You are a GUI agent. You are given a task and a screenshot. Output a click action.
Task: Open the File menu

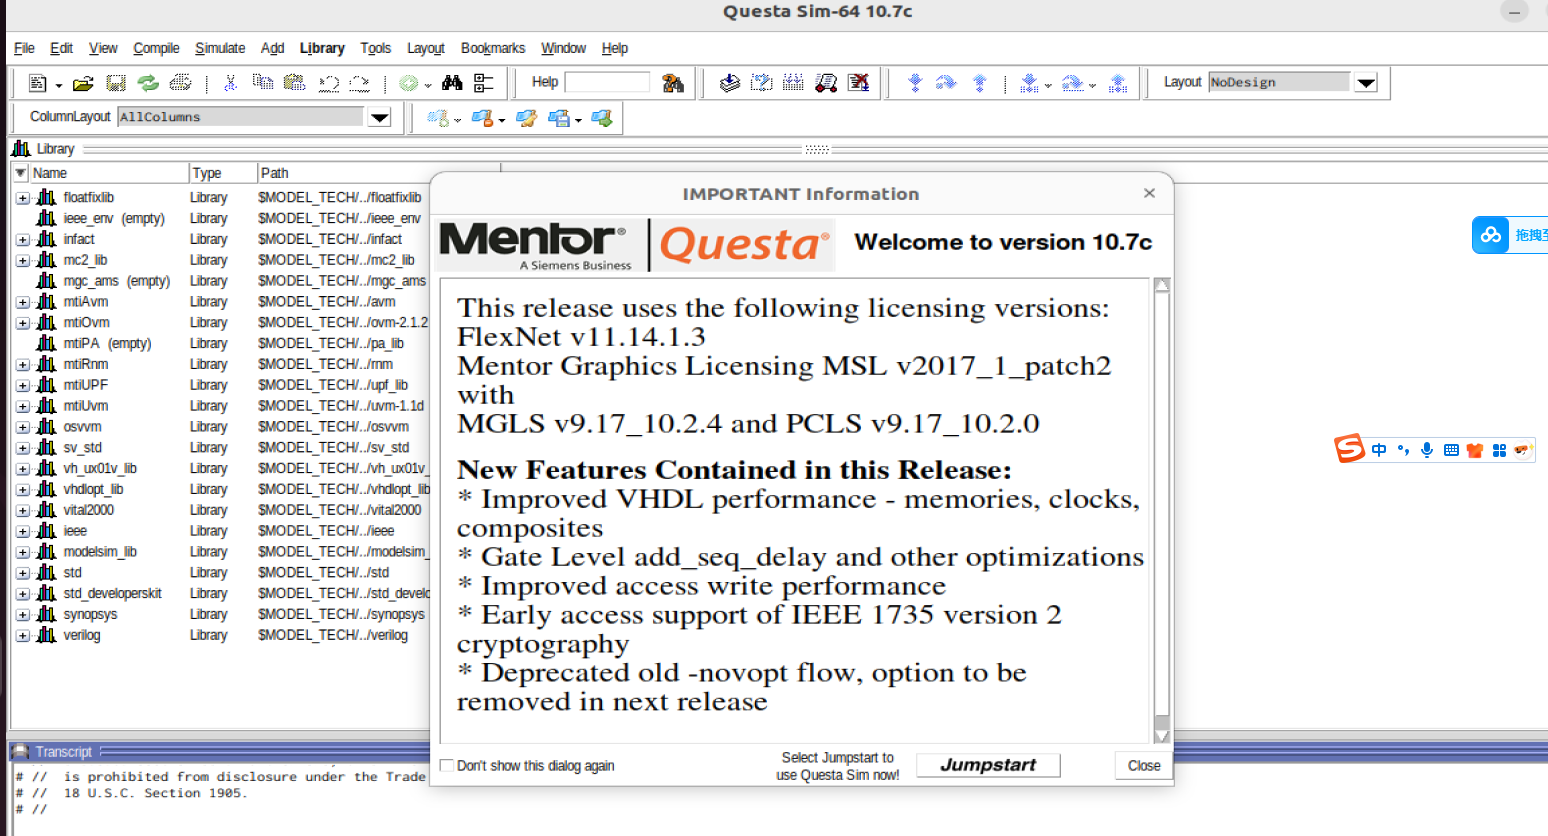coord(24,48)
